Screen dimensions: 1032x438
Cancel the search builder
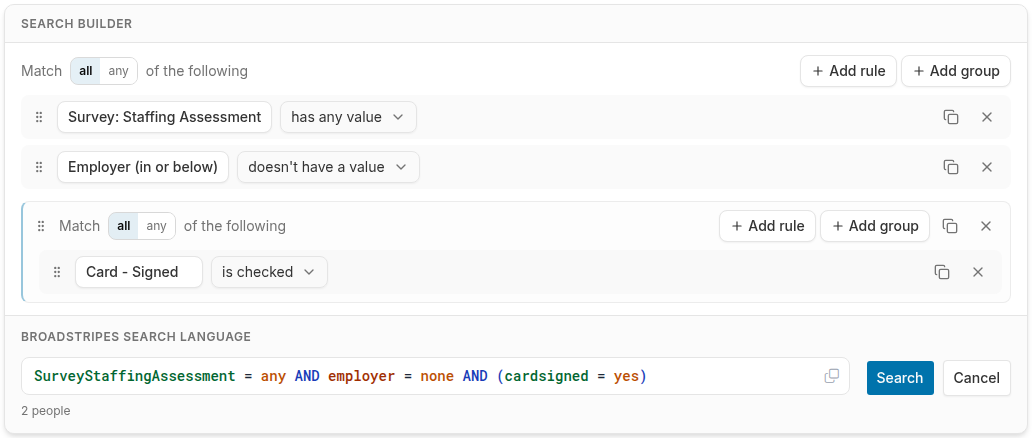coord(977,378)
